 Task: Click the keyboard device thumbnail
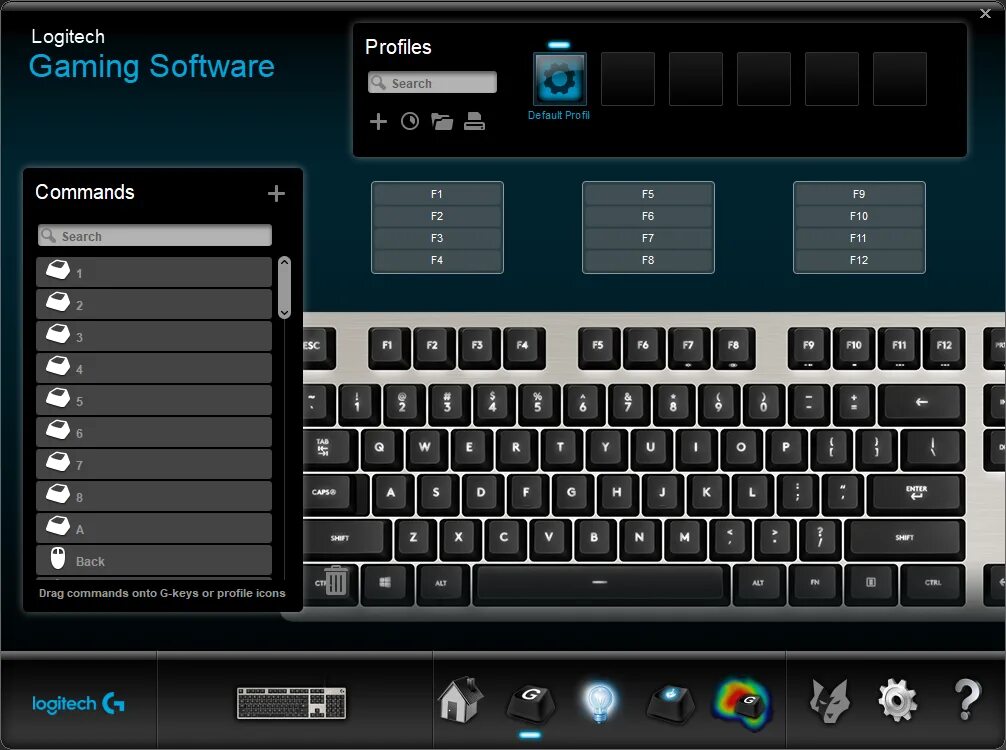(291, 703)
